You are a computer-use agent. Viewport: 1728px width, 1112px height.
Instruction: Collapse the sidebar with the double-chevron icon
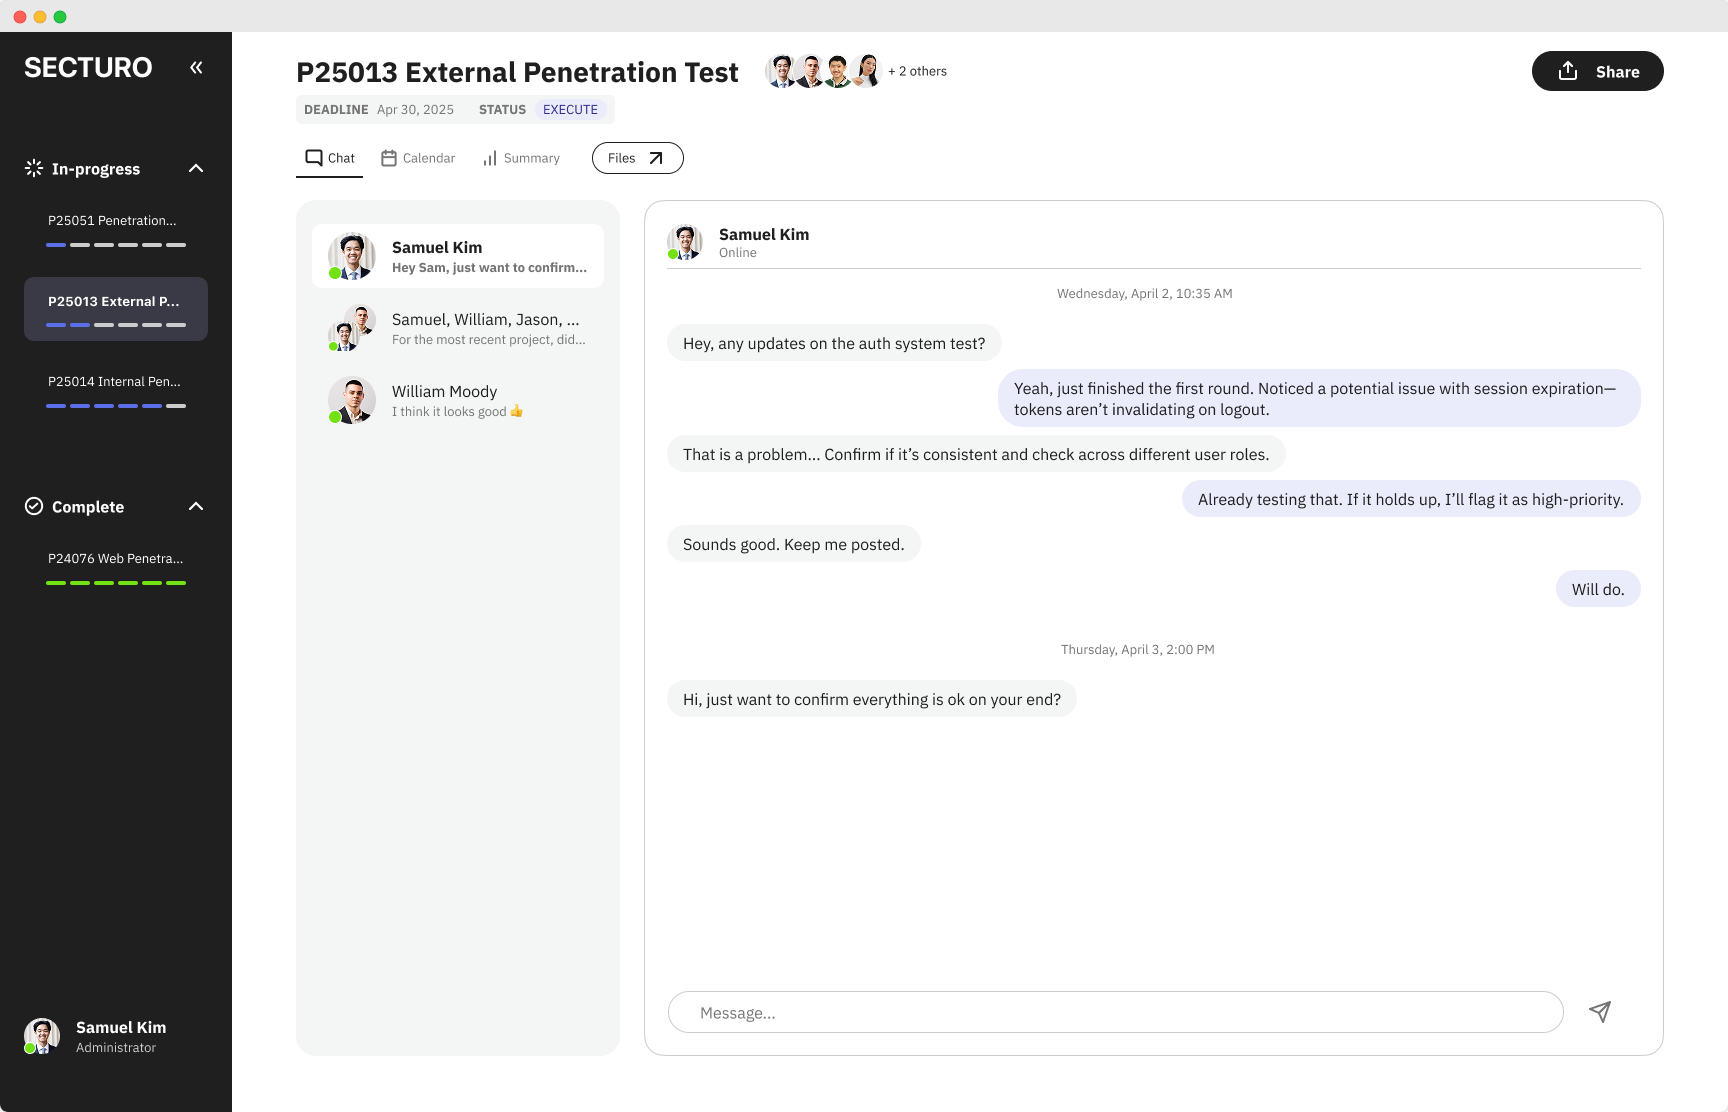click(196, 67)
